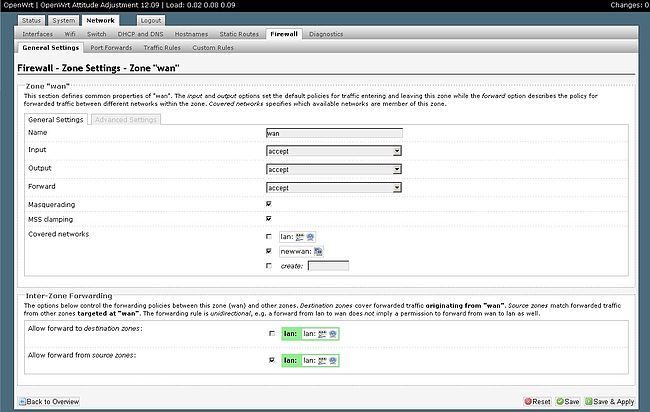The height and width of the screenshot is (412, 650).
Task: Click the zone Name input field
Action: point(334,132)
